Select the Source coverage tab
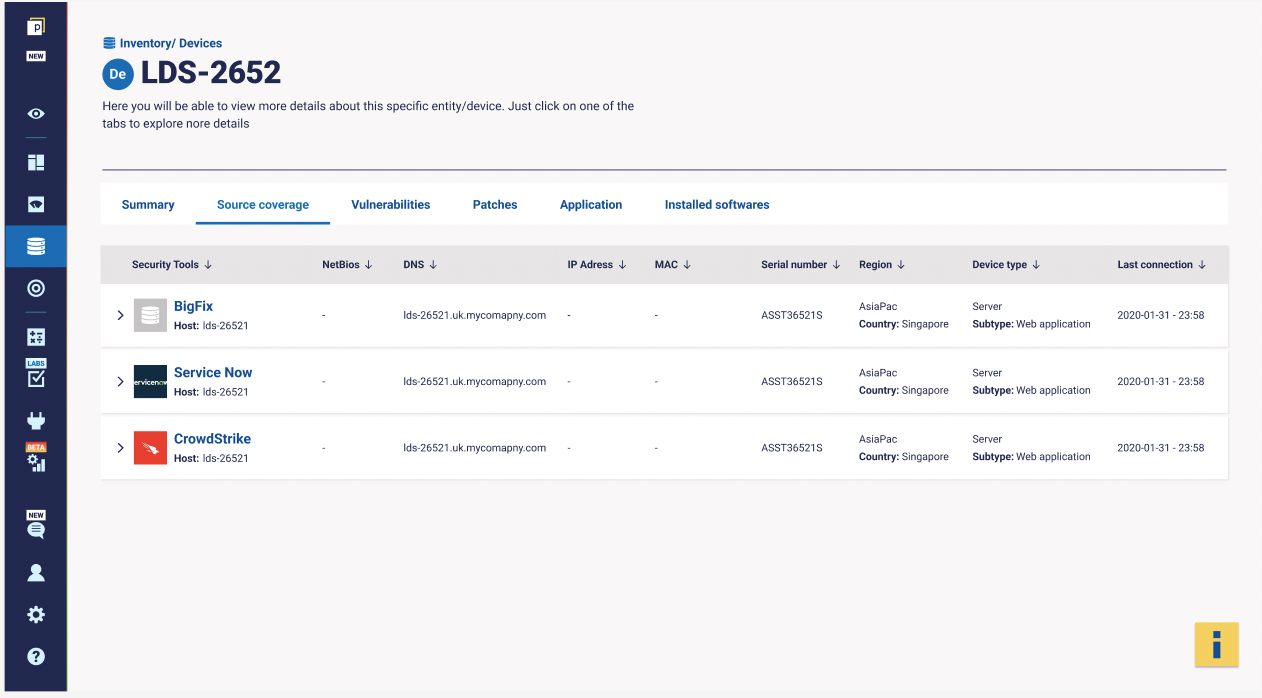 click(x=263, y=204)
